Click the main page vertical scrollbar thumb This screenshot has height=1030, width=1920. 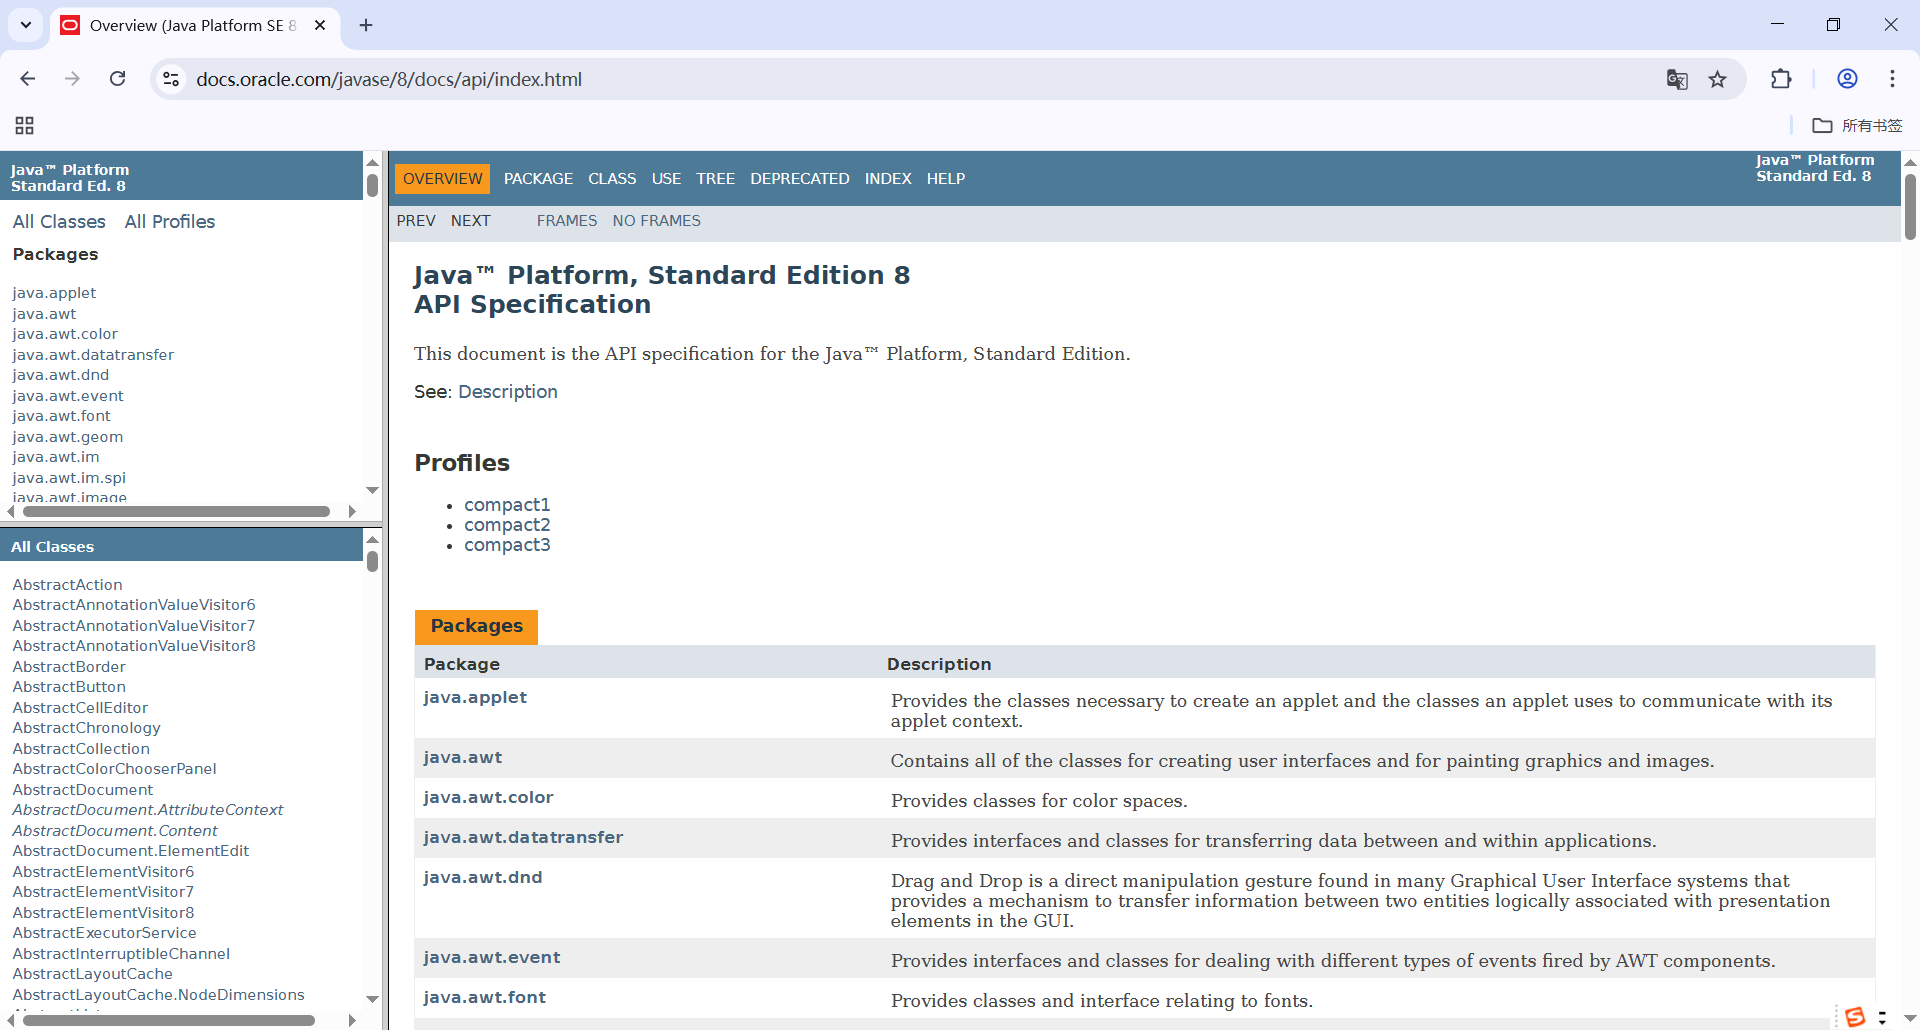1910,207
